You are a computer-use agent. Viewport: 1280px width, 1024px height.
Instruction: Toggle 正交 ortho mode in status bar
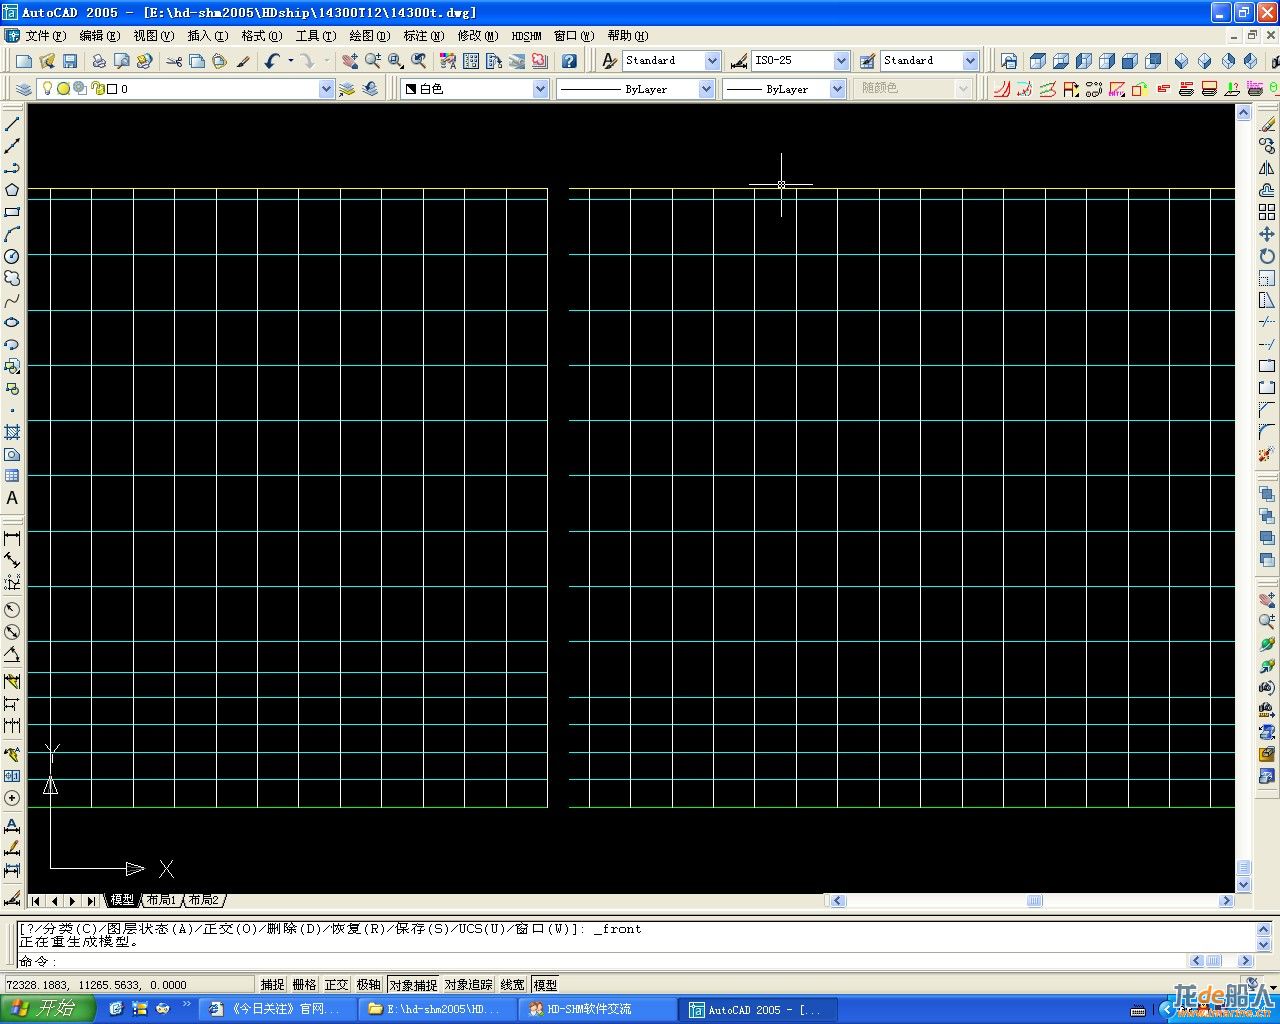[336, 985]
